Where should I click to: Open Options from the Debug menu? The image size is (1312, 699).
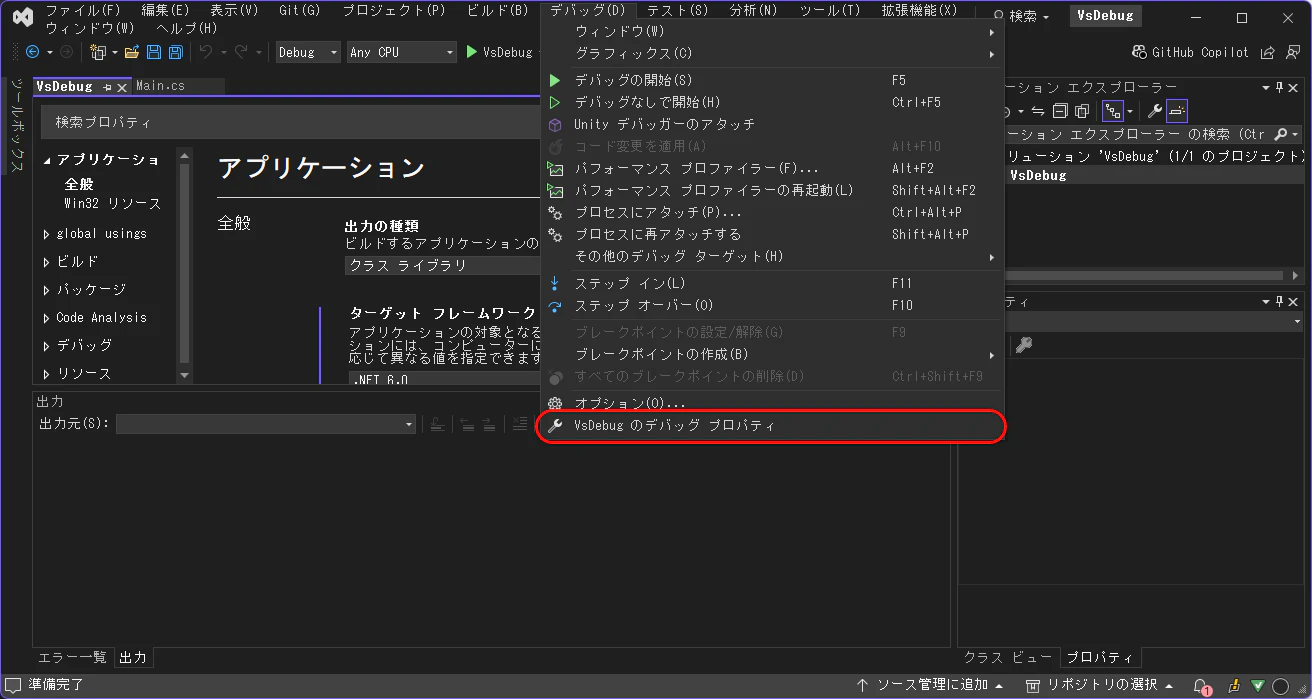pyautogui.click(x=772, y=403)
